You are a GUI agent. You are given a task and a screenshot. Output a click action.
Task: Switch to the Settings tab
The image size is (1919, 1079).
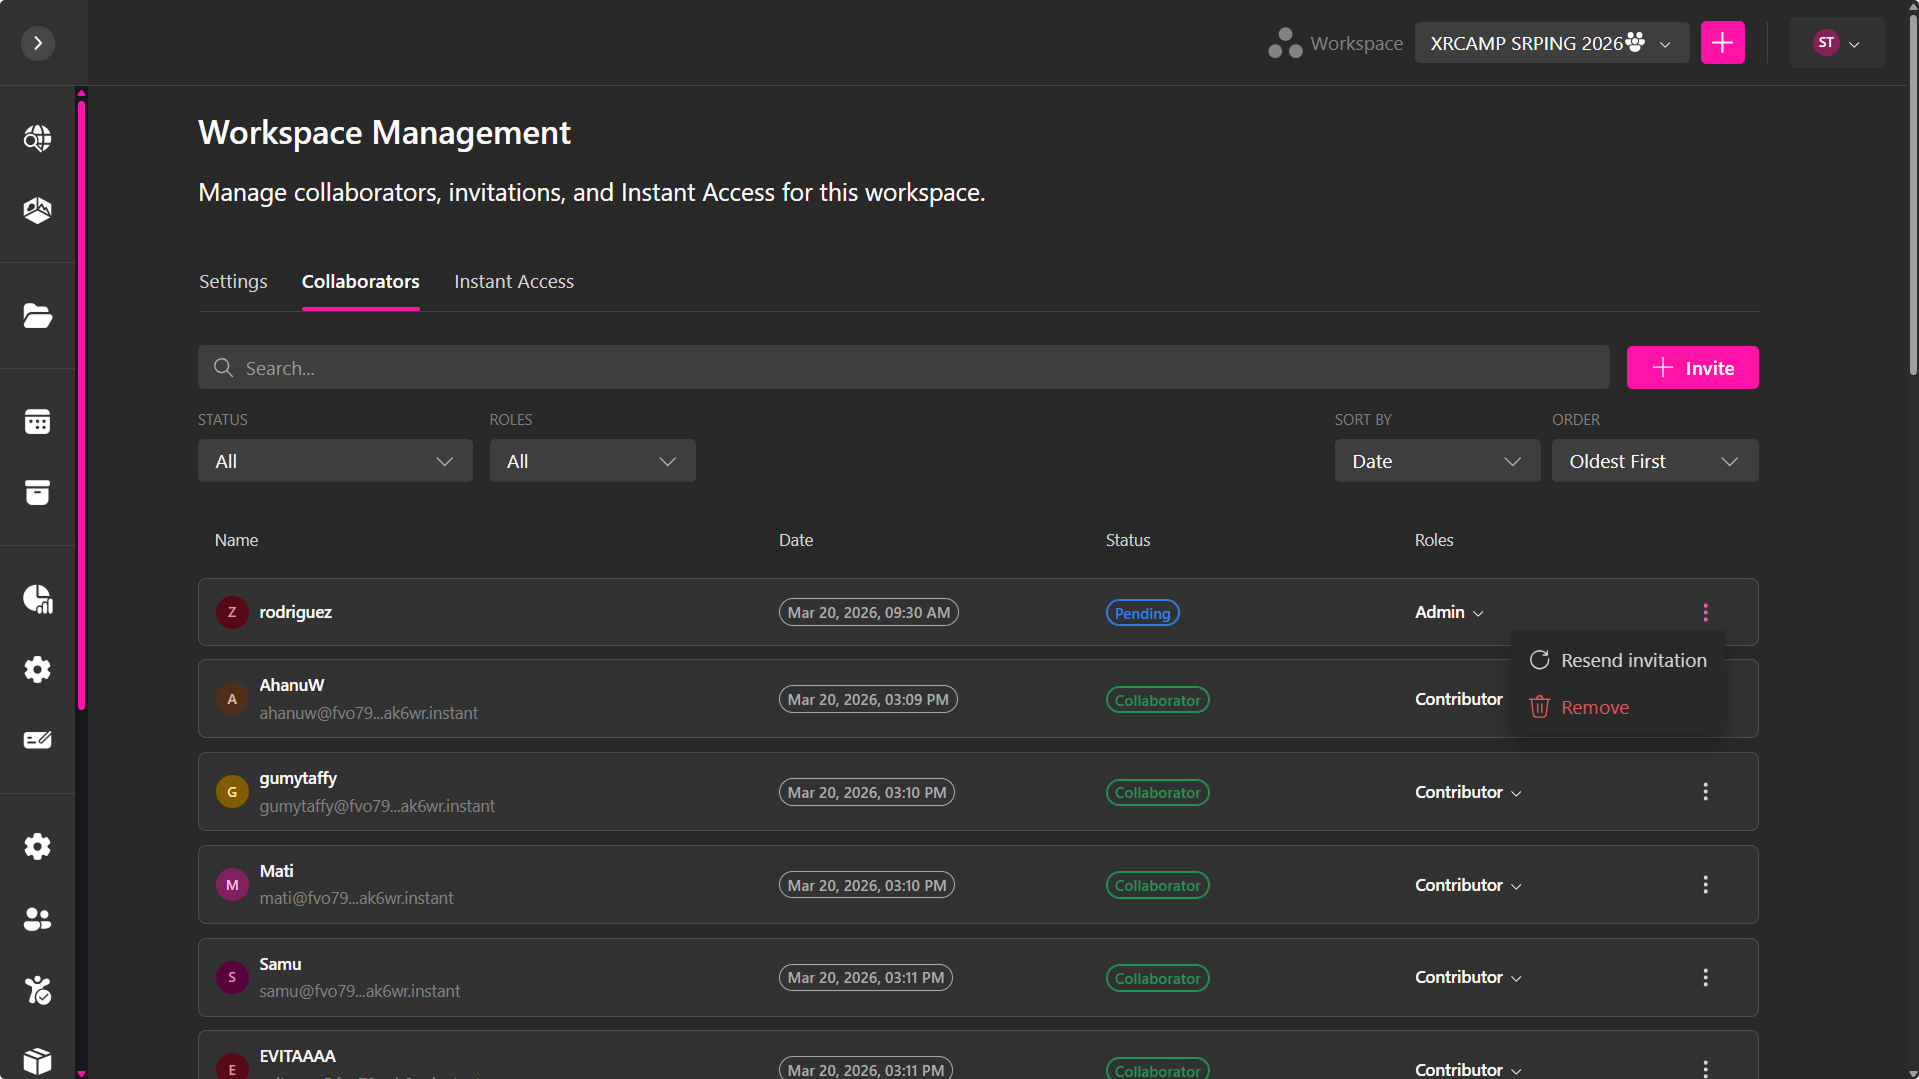233,282
